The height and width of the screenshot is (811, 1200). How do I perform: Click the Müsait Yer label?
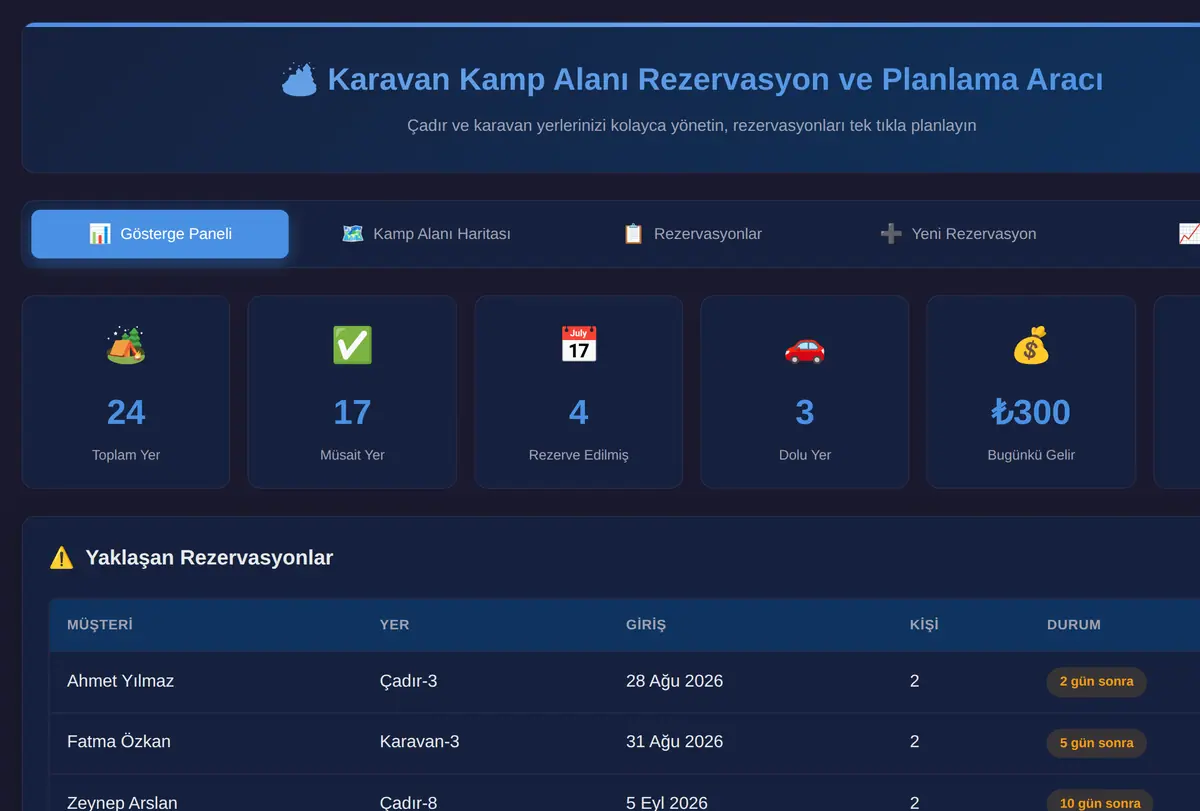352,455
